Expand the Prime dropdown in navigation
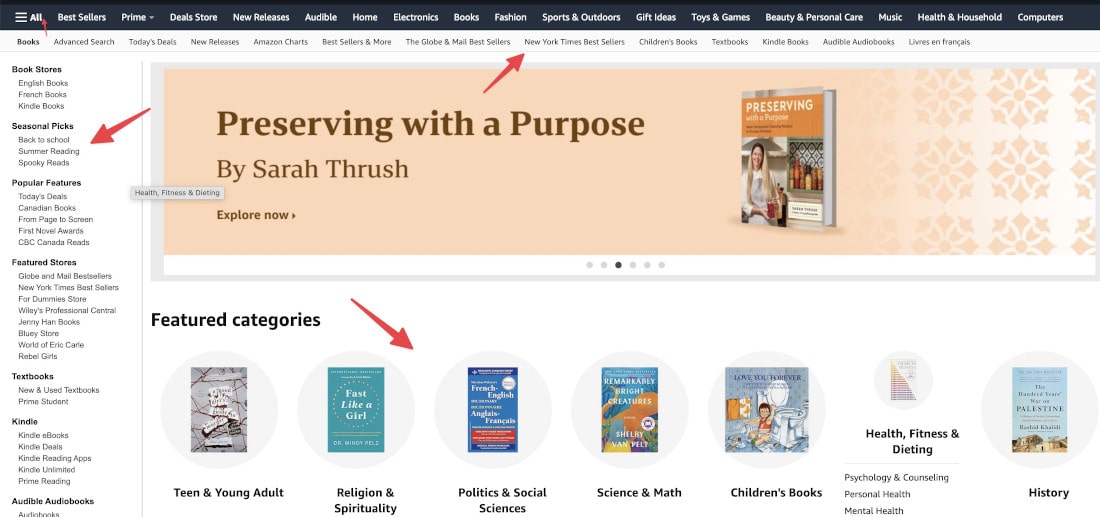 click(x=138, y=17)
